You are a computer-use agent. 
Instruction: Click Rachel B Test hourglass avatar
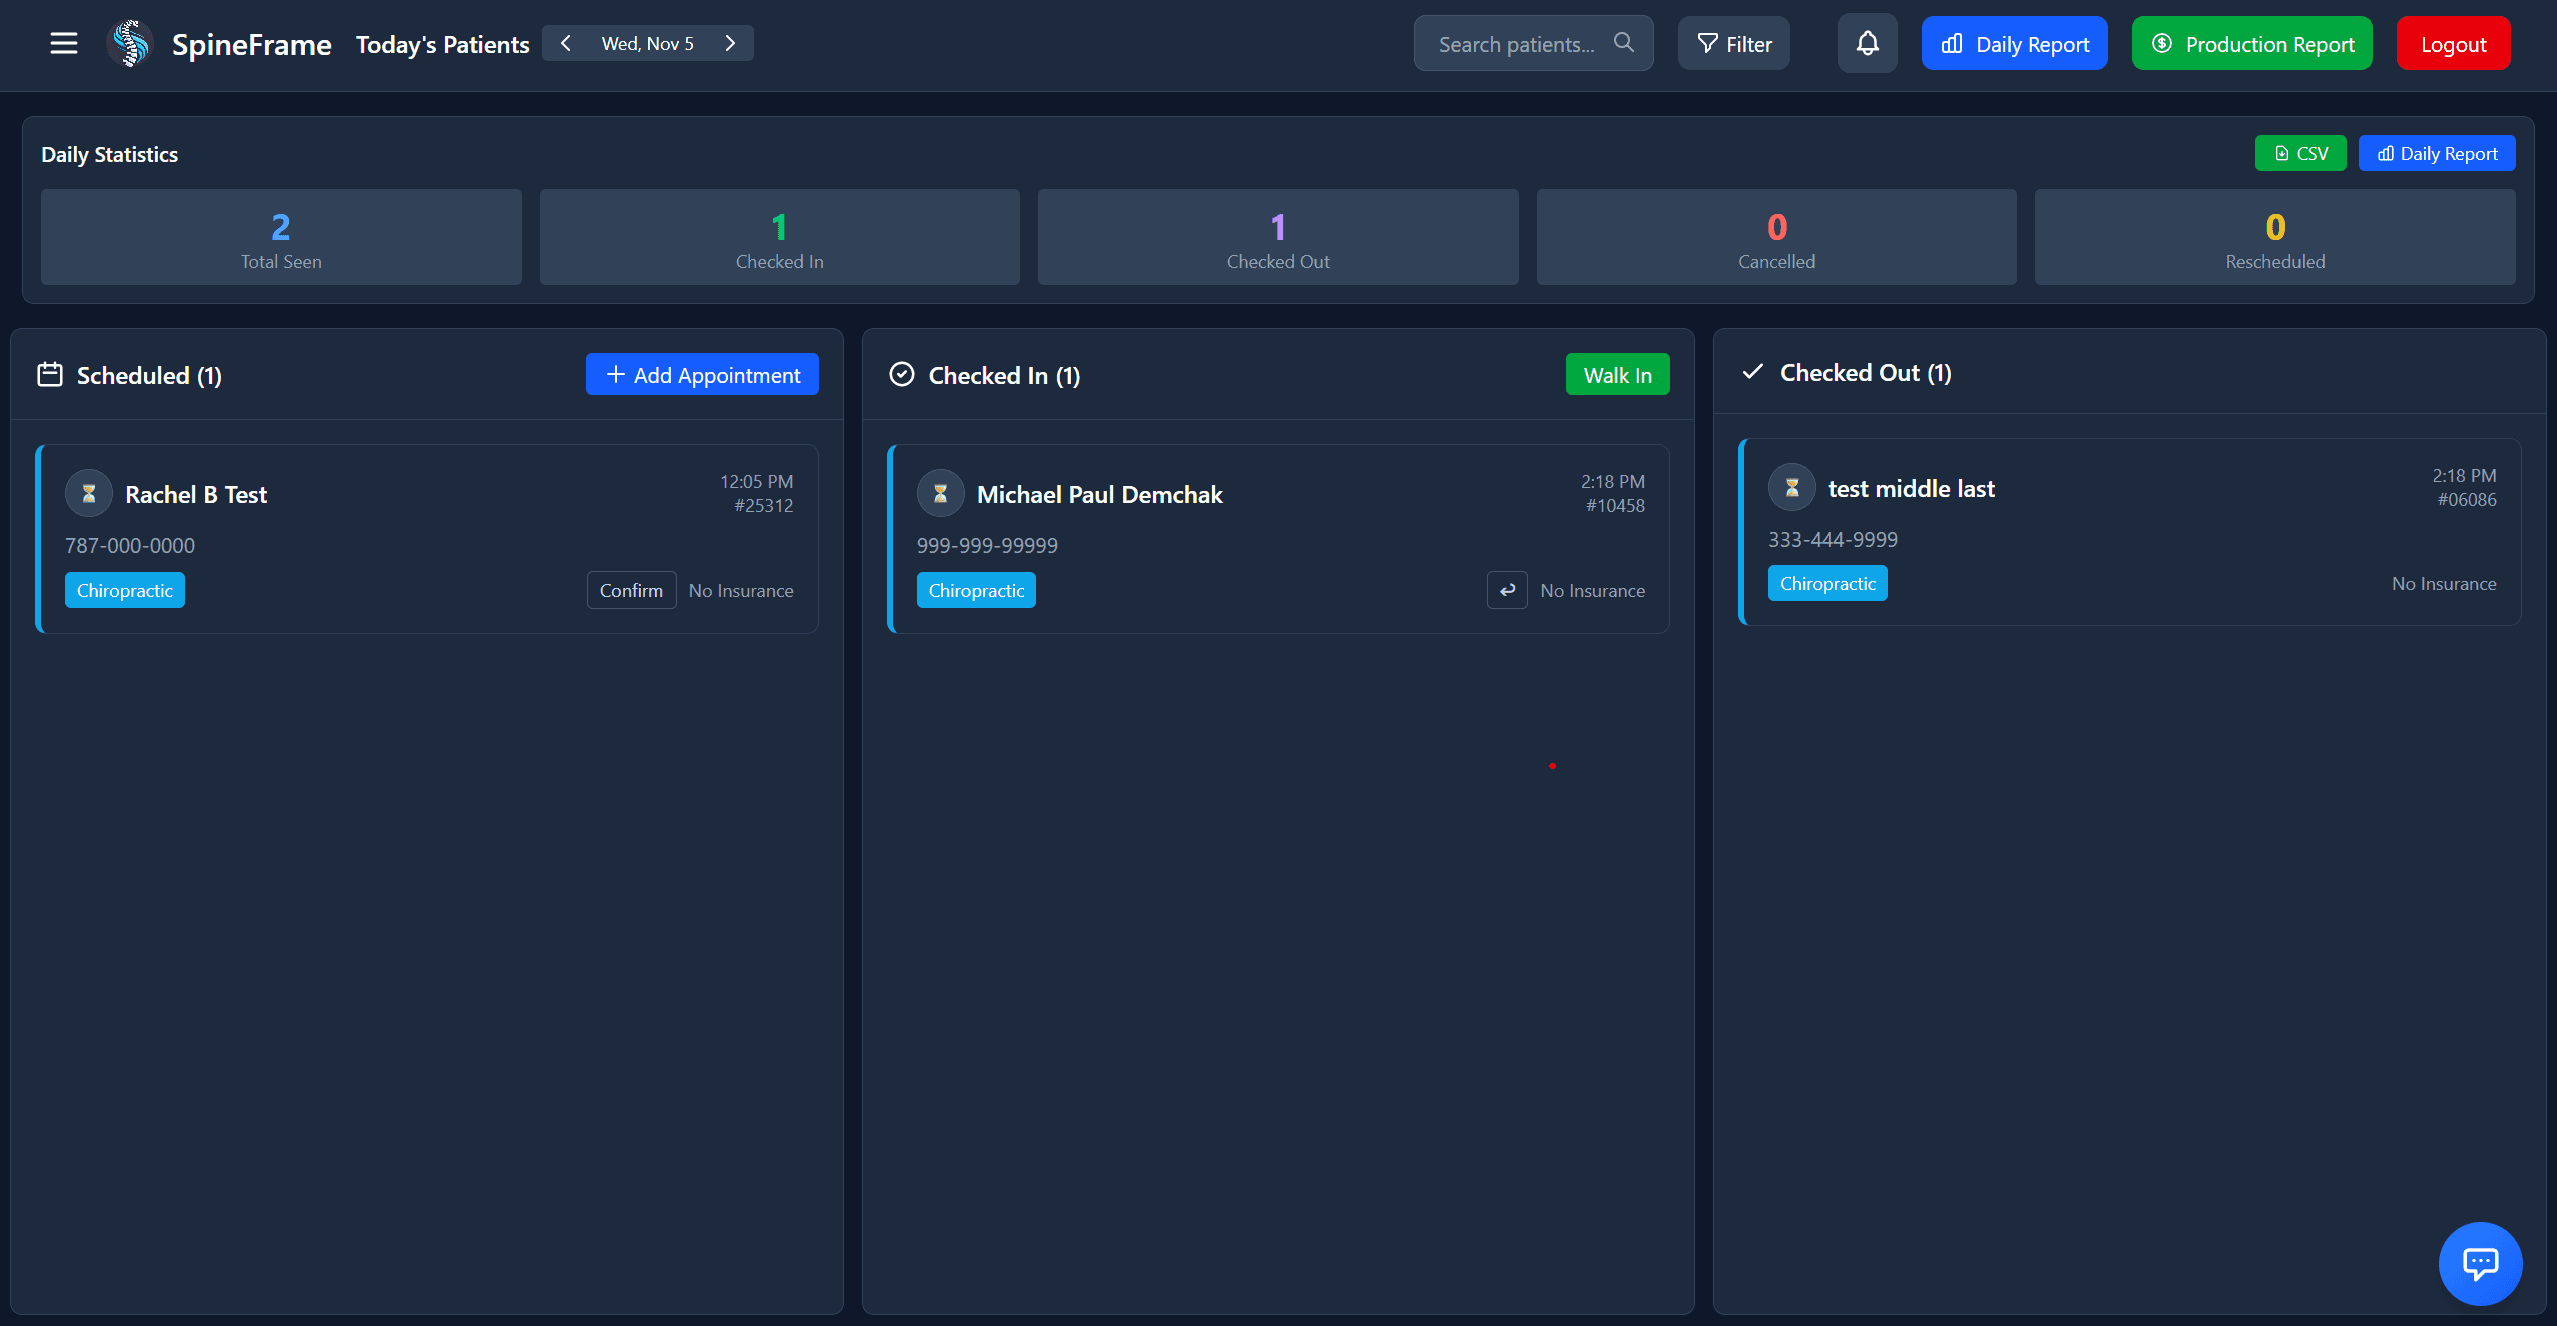[x=89, y=493]
